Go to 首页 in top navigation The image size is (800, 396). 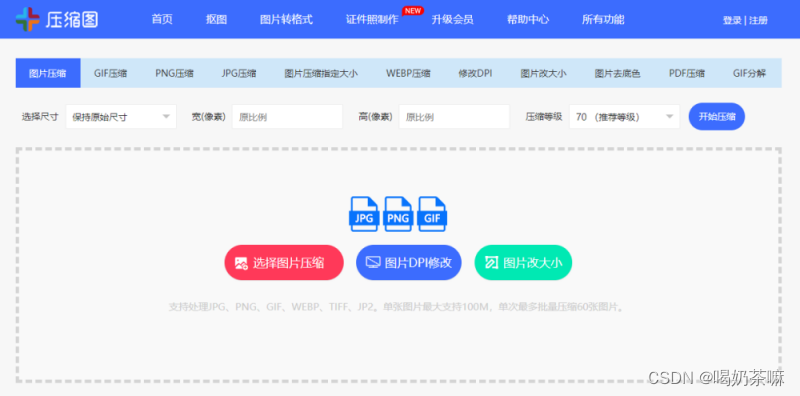tap(162, 20)
